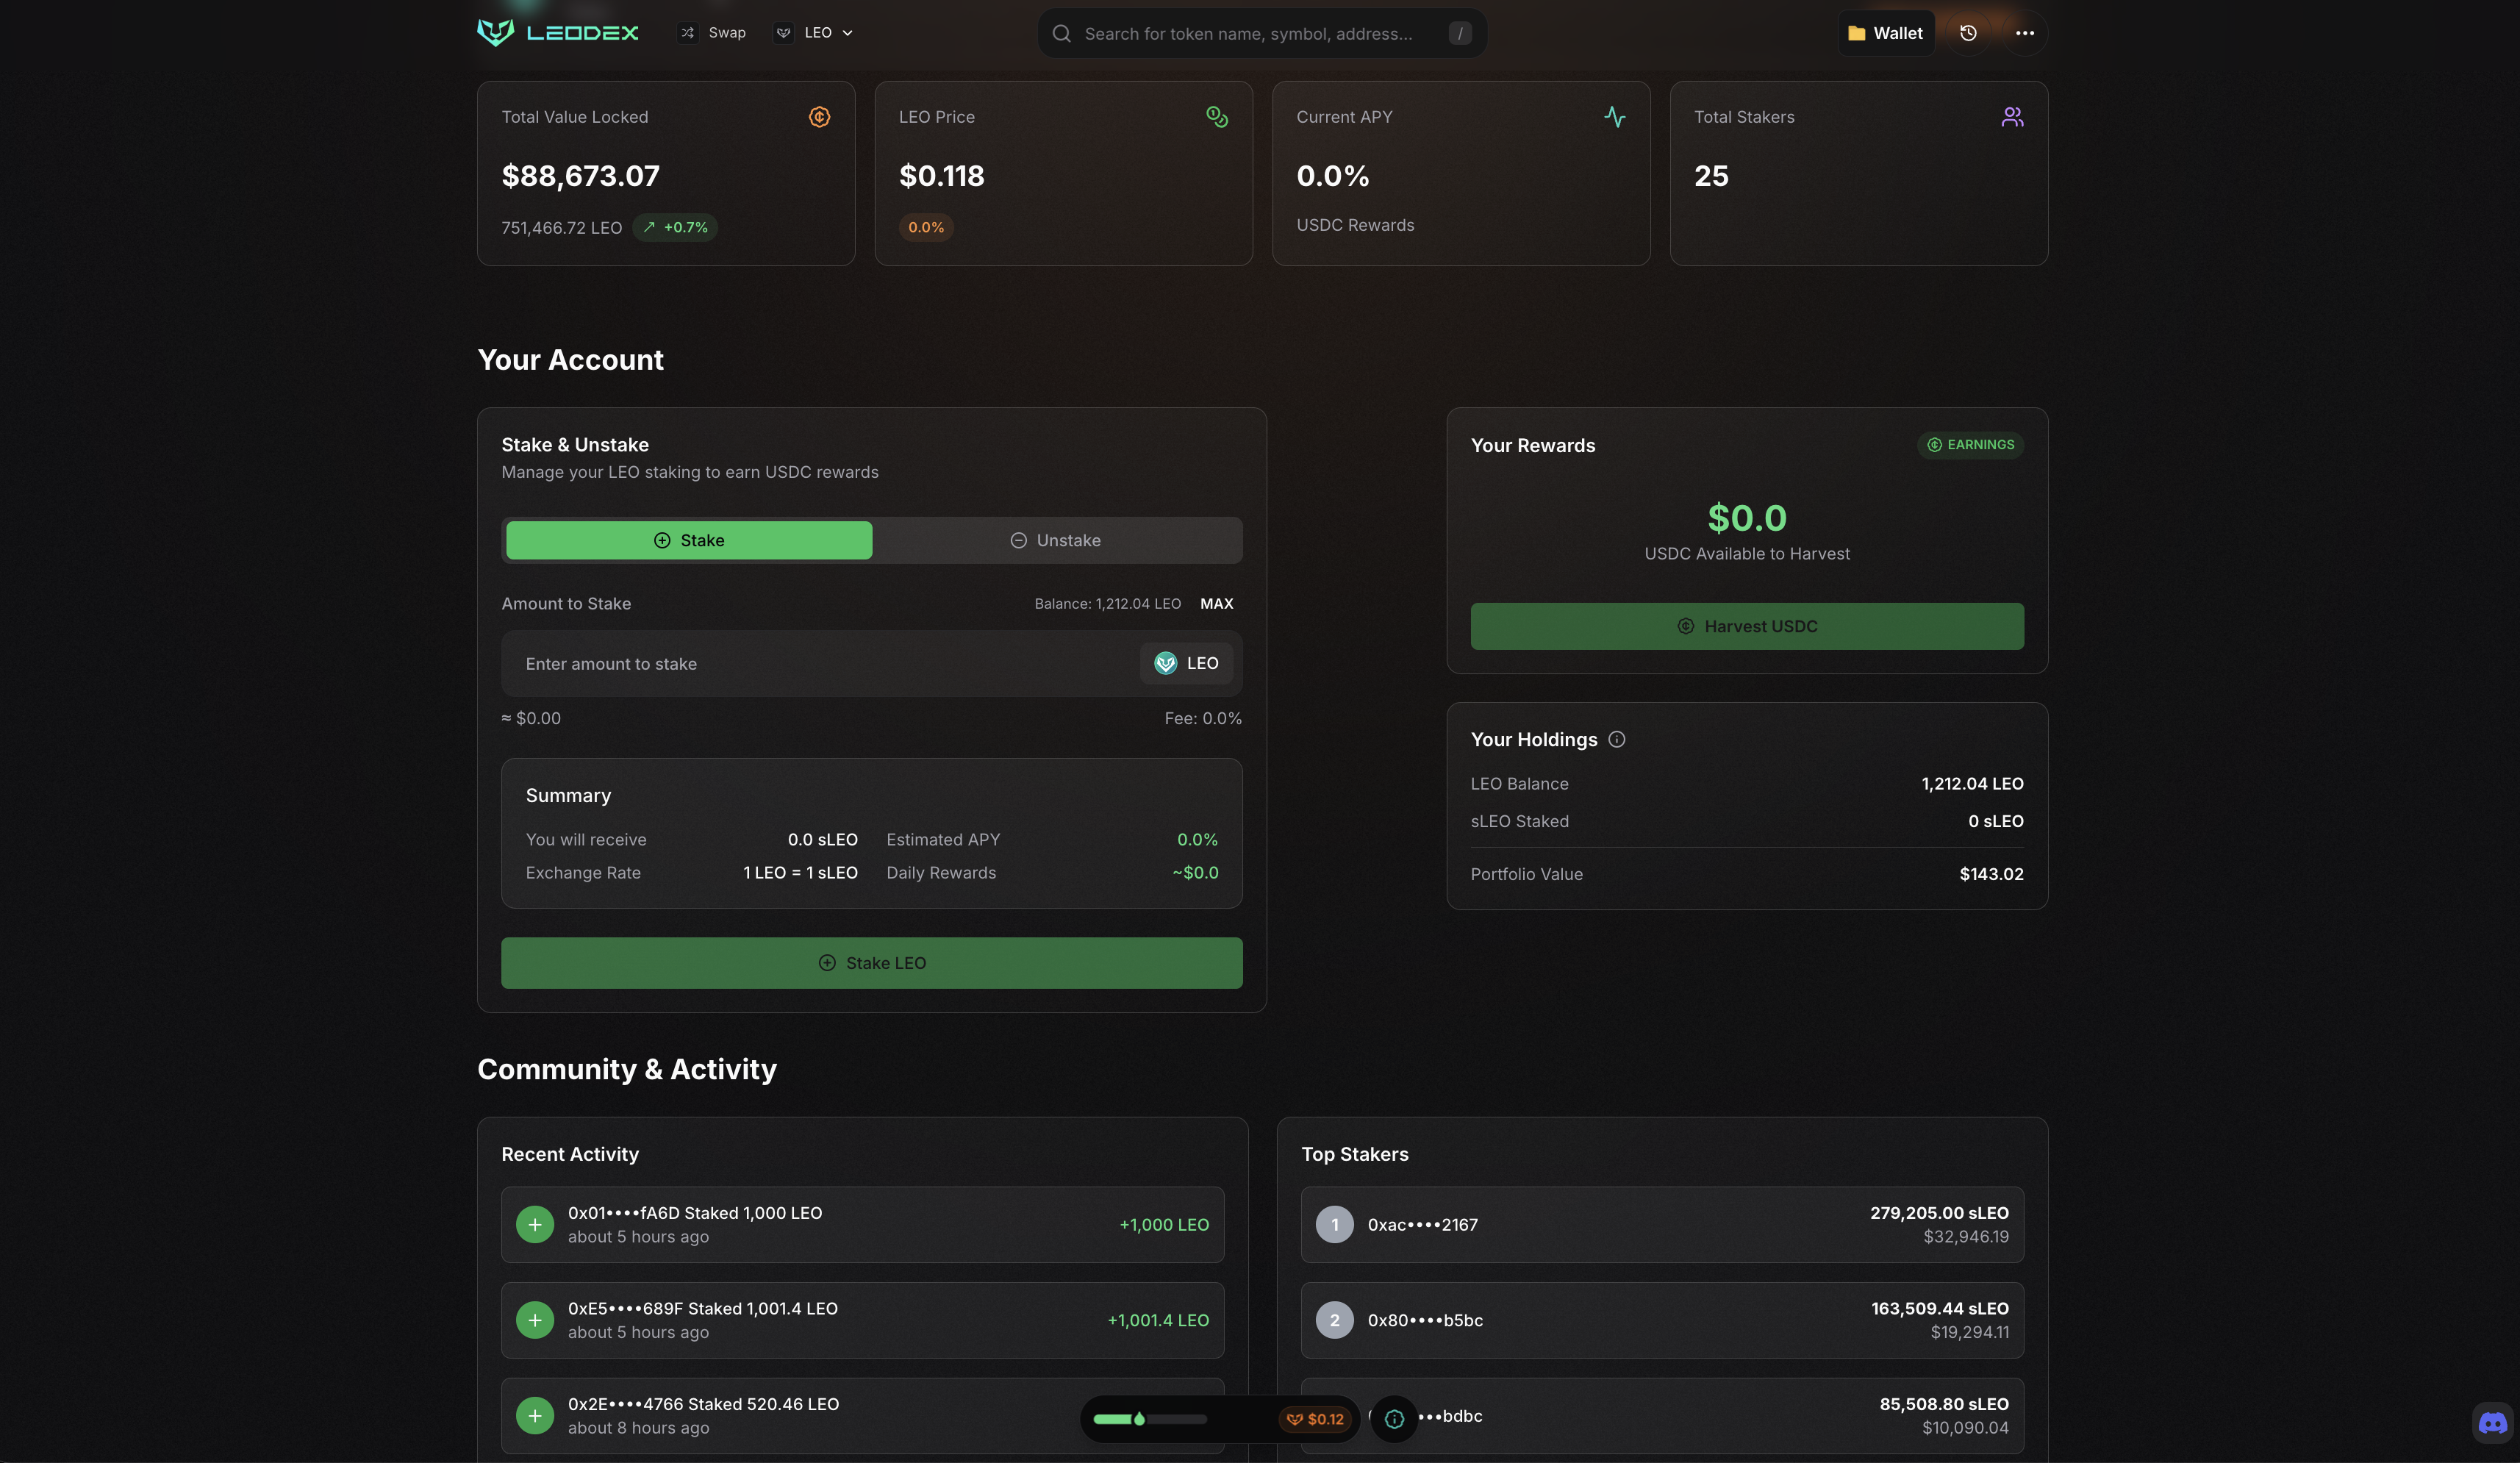The height and width of the screenshot is (1463, 2520).
Task: Click the $0.0 USDC available amount
Action: (1747, 518)
